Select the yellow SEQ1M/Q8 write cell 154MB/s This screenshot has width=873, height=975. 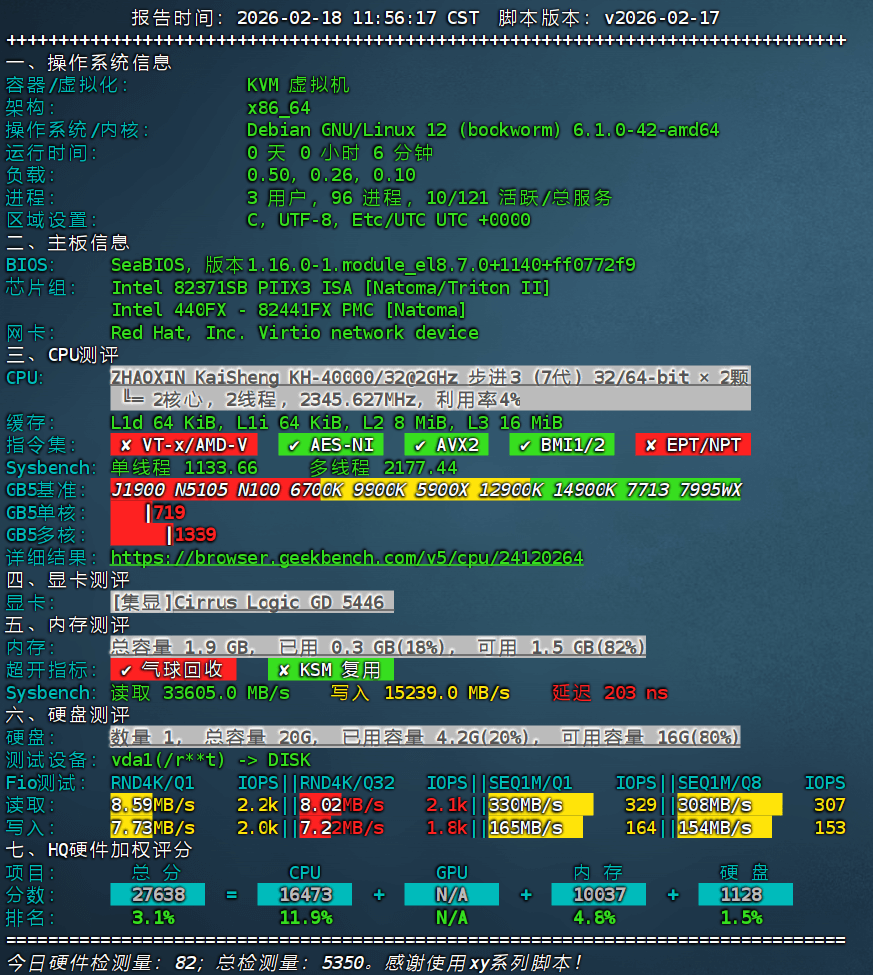pyautogui.click(x=725, y=828)
